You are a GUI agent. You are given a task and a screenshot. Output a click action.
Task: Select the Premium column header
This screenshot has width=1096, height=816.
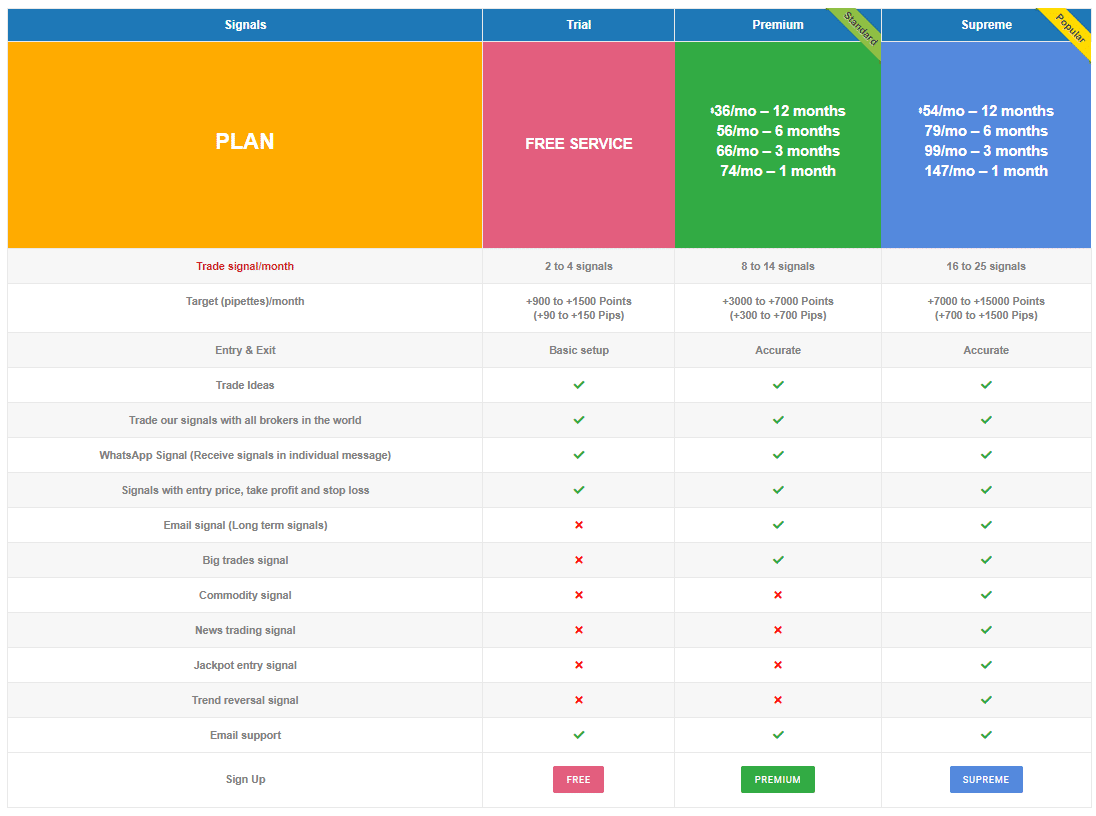pos(777,25)
